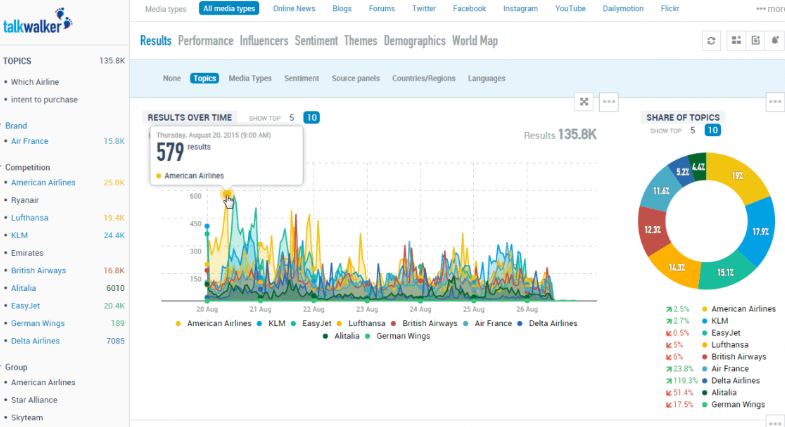Click the highlighted 579 data point marker
Screen dimensions: 785x427
click(x=227, y=194)
